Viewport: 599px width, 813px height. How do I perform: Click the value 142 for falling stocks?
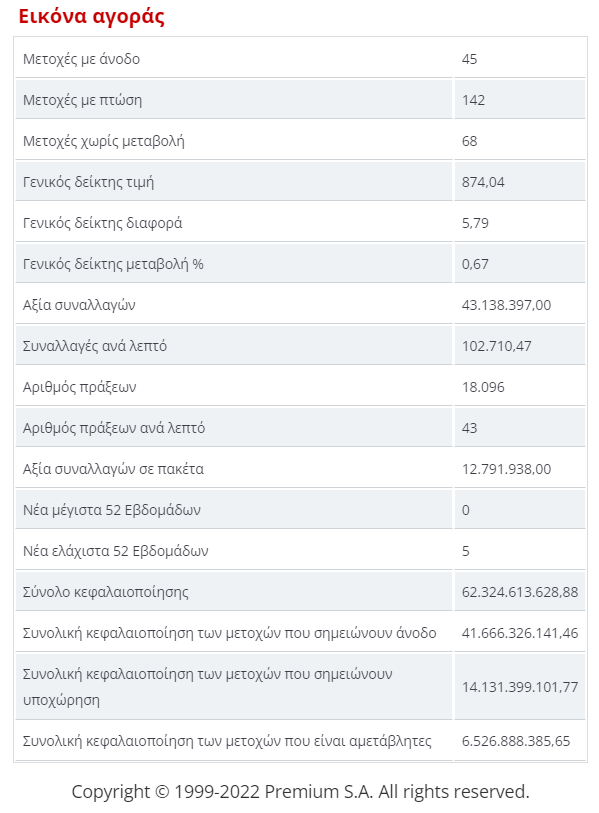tap(473, 100)
